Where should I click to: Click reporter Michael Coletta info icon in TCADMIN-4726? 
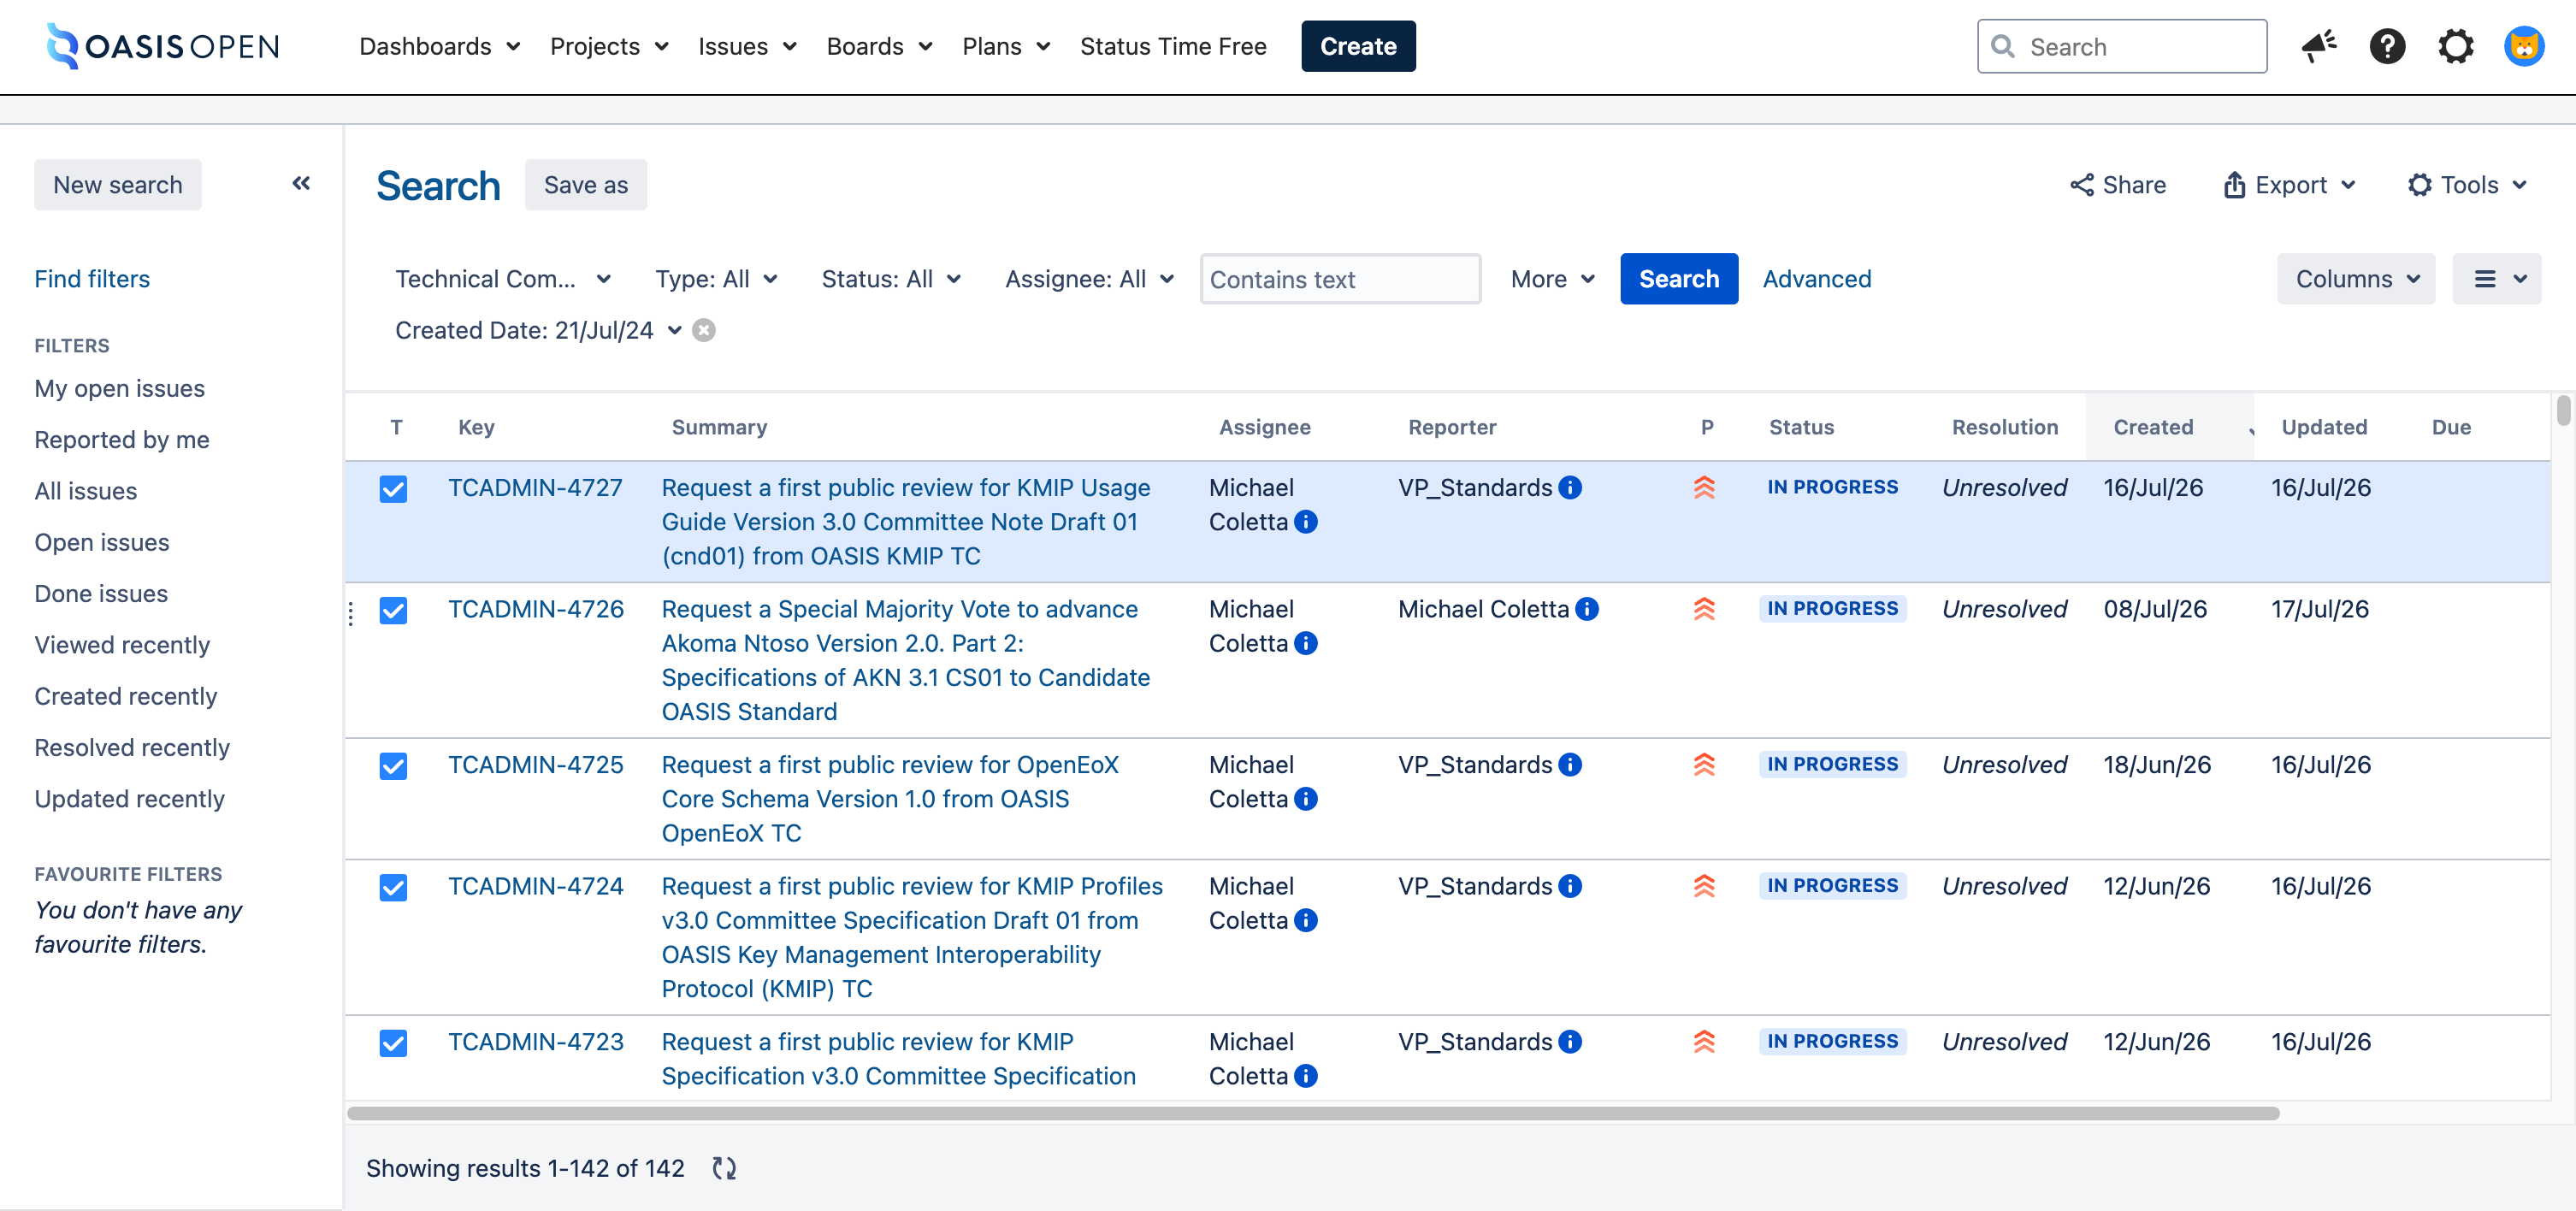(x=1586, y=608)
